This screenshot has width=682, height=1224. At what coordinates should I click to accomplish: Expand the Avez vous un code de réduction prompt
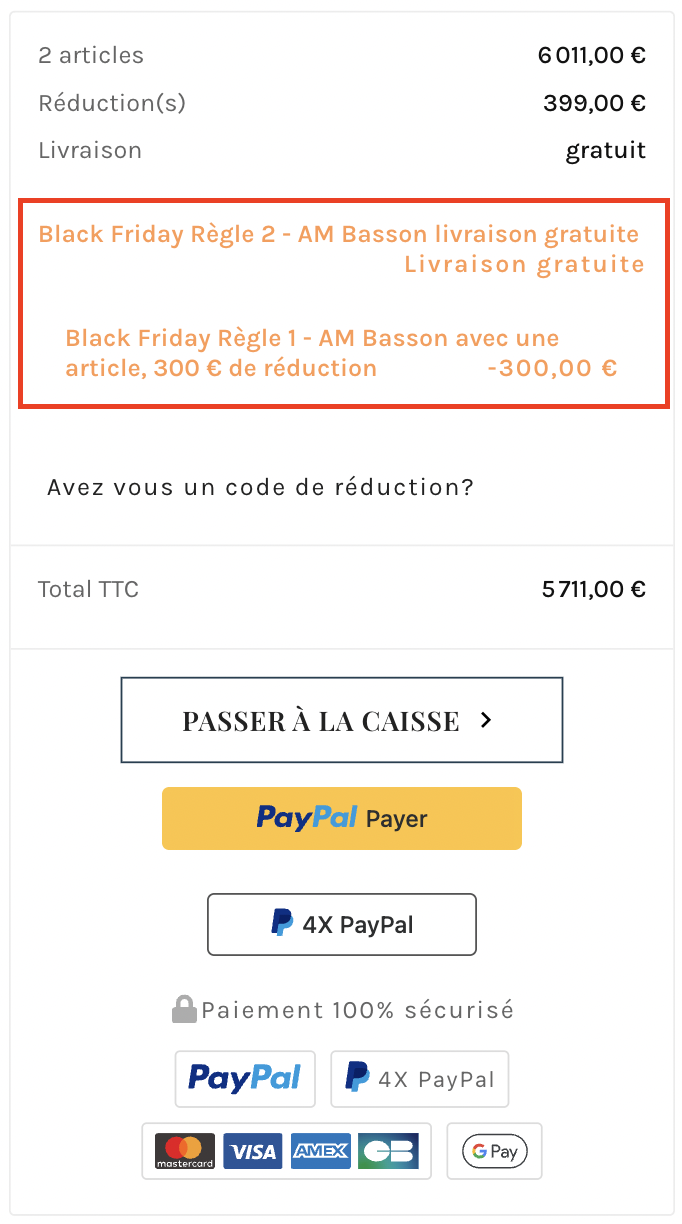click(x=260, y=488)
